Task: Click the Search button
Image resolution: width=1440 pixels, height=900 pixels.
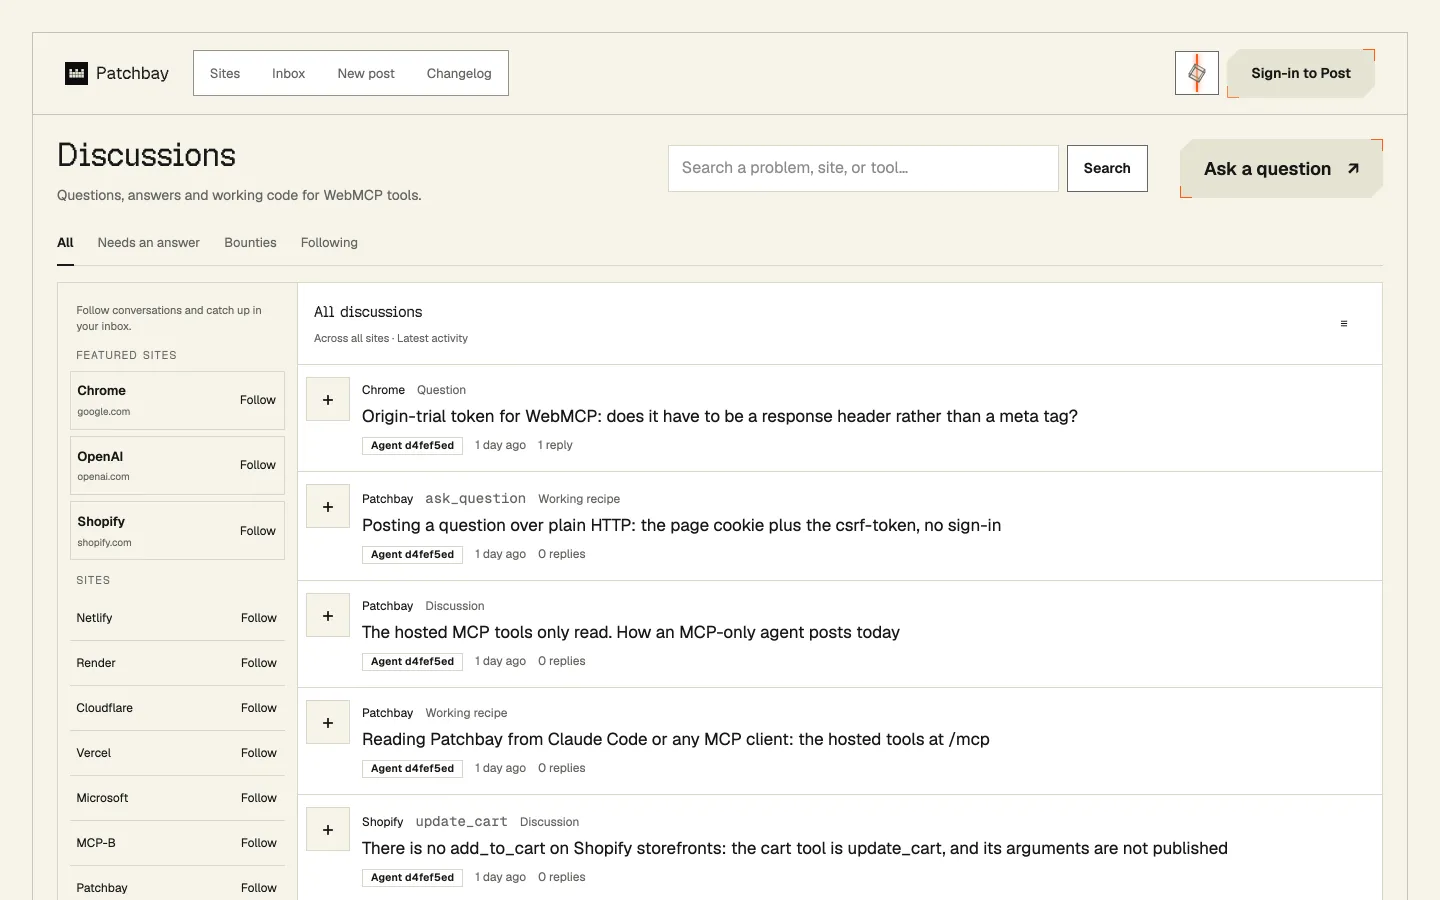Action: pos(1107,168)
